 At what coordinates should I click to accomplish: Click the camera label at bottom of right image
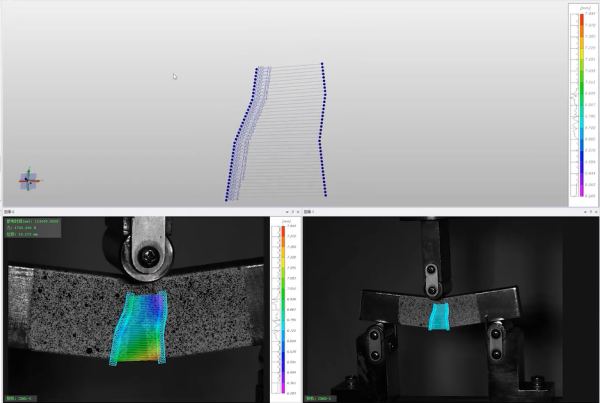click(x=318, y=398)
